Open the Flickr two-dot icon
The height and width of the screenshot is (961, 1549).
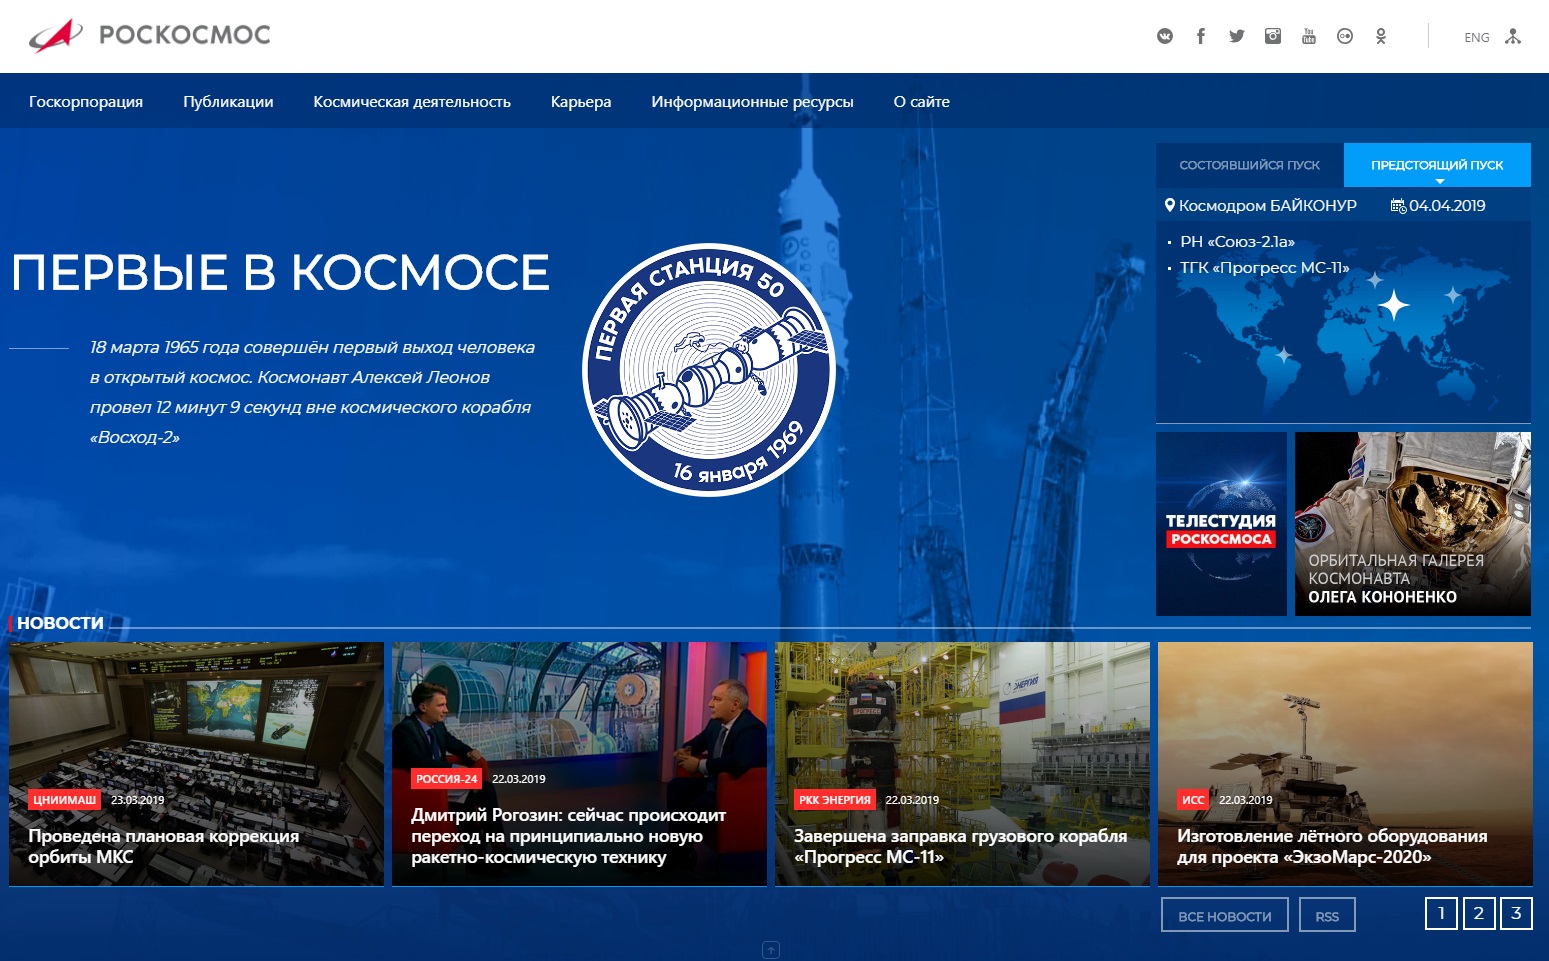[x=1345, y=36]
